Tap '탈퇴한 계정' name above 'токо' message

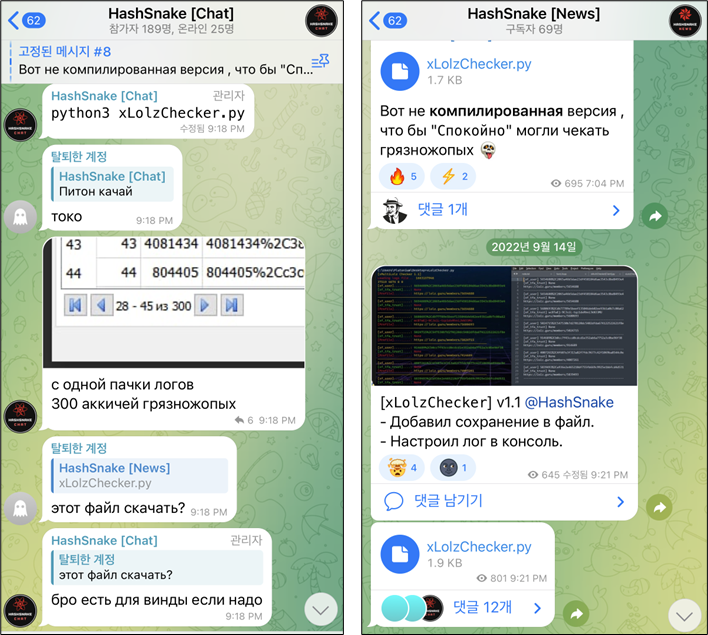click(x=79, y=157)
